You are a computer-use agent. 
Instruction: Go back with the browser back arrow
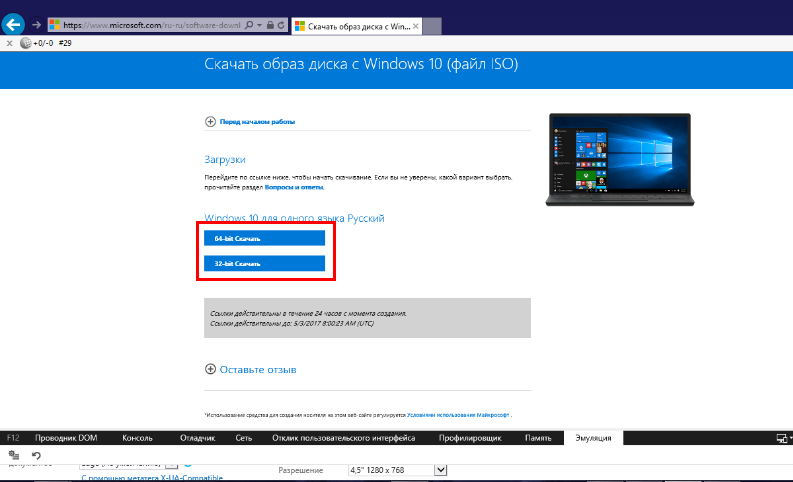[x=13, y=24]
